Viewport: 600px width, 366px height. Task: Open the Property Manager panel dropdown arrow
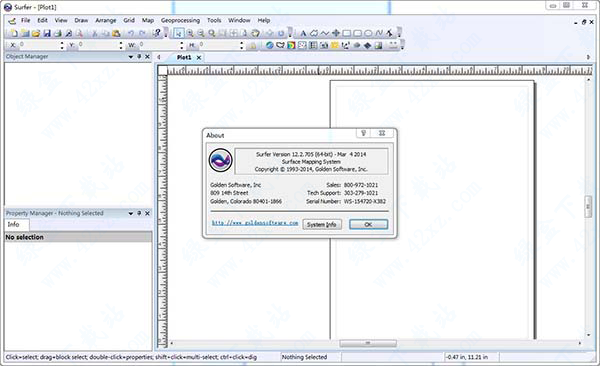pos(131,213)
